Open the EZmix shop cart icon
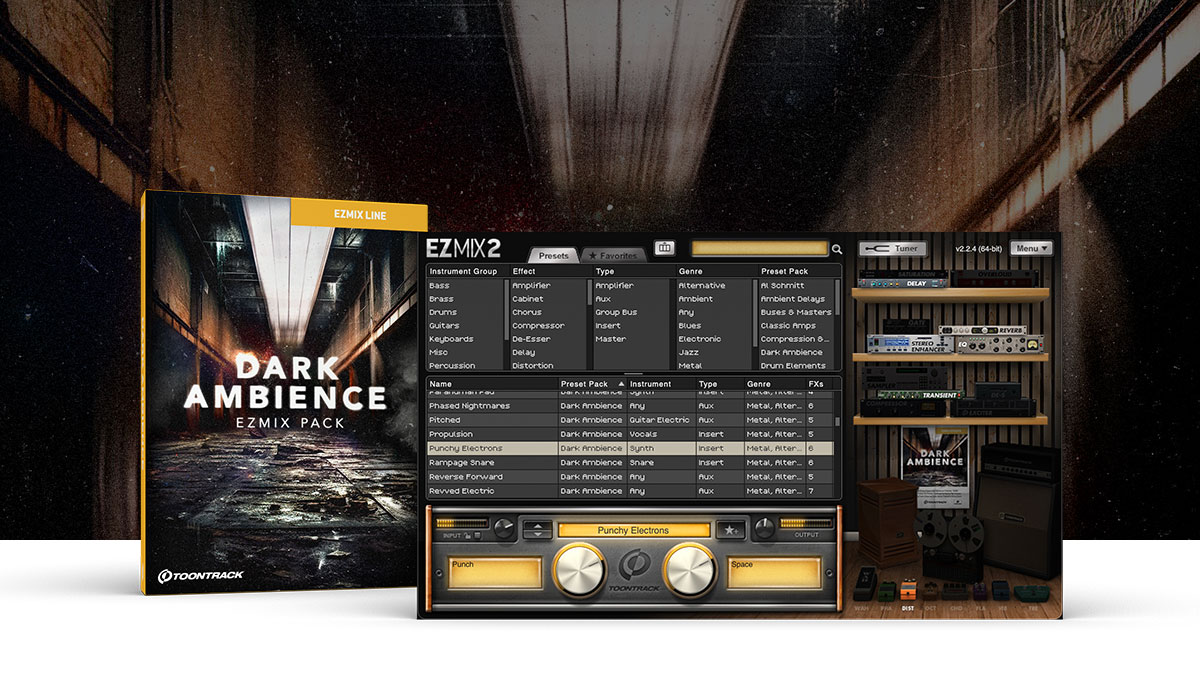Screen dimensions: 1200x675 point(664,247)
